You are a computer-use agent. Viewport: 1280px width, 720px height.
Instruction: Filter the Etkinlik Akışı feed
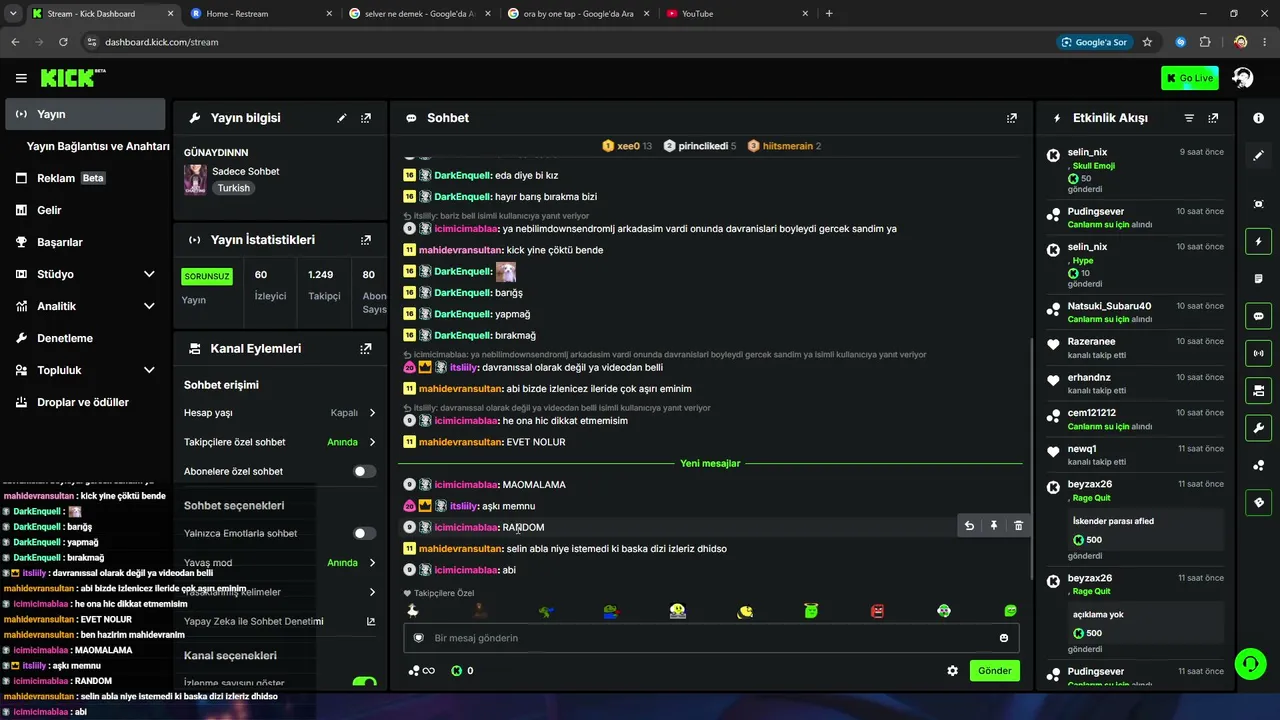pyautogui.click(x=1189, y=118)
